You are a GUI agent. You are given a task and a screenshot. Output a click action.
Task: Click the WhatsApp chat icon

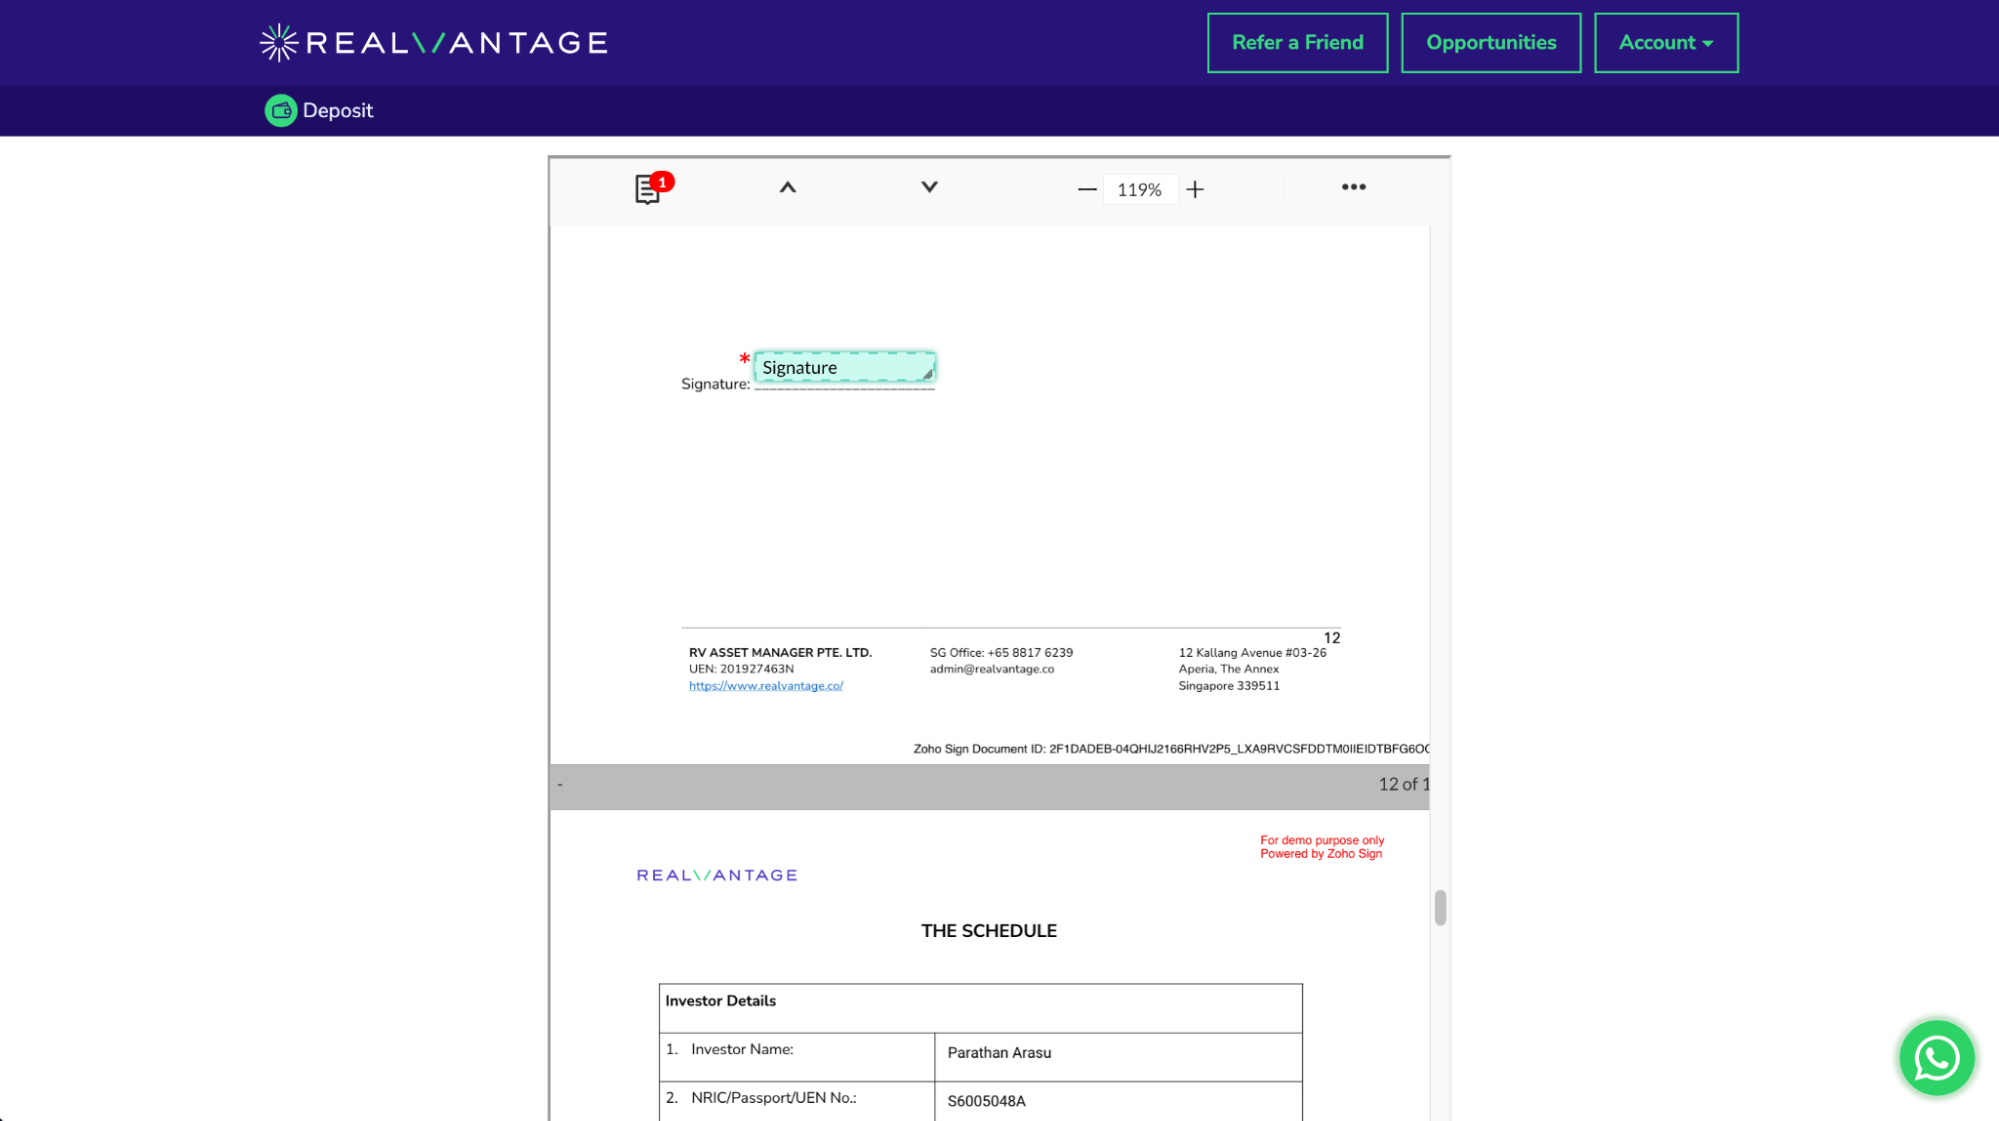pos(1936,1058)
